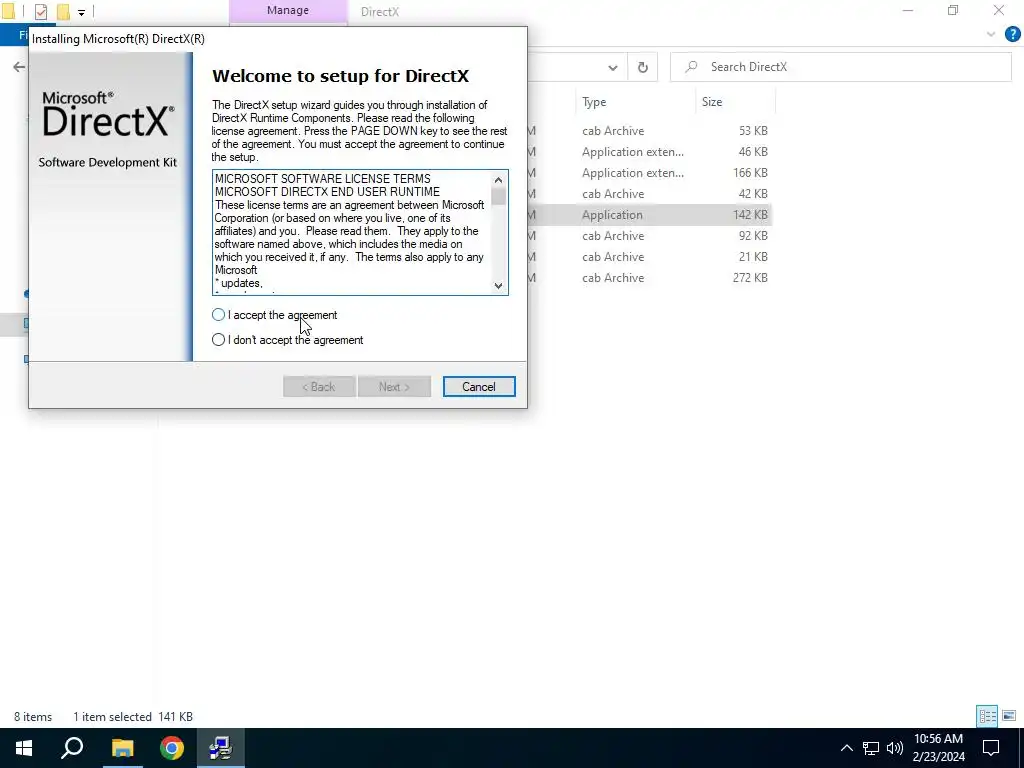This screenshot has height=768, width=1024.
Task: Select the 166 KB Application extension row
Action: click(650, 172)
